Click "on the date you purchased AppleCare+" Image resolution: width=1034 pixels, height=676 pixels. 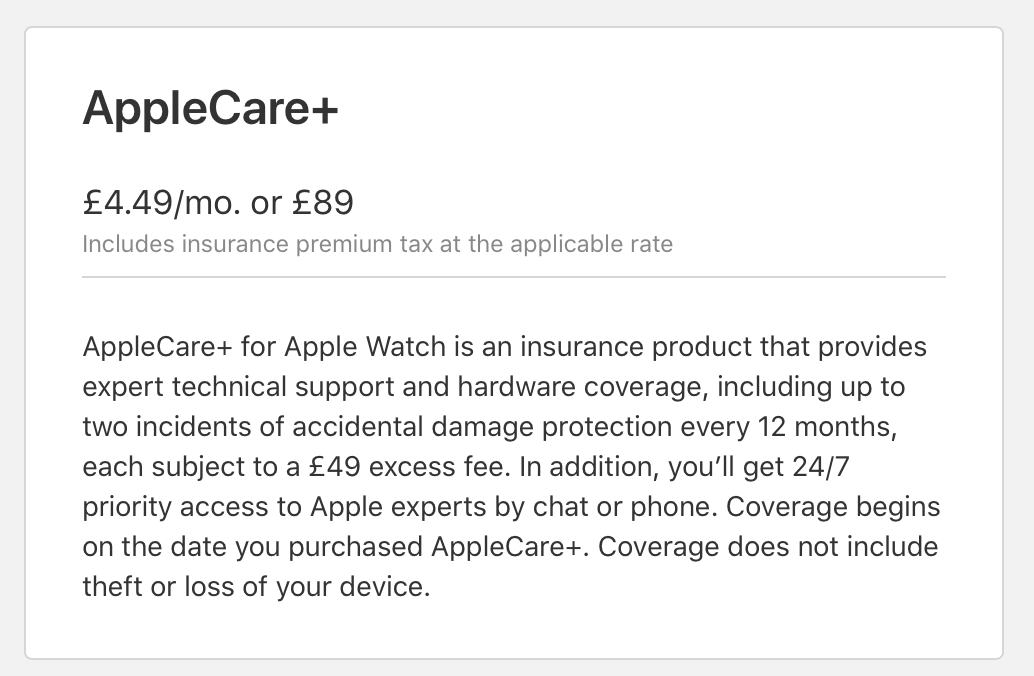pos(332,547)
